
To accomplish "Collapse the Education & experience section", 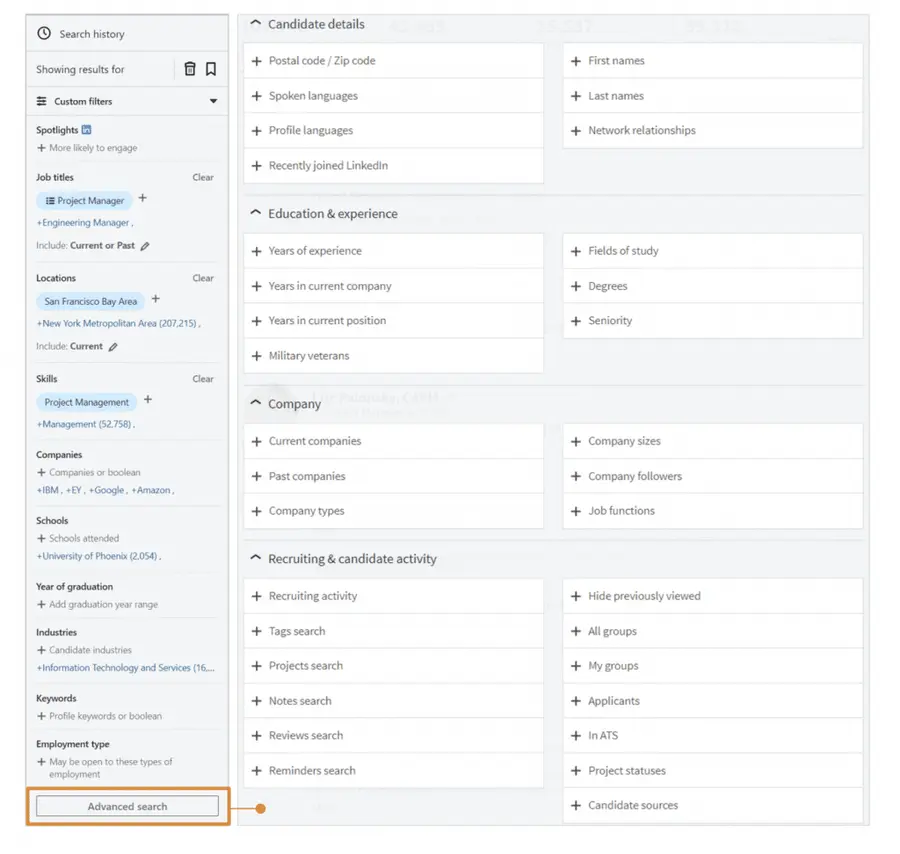I will click(253, 214).
